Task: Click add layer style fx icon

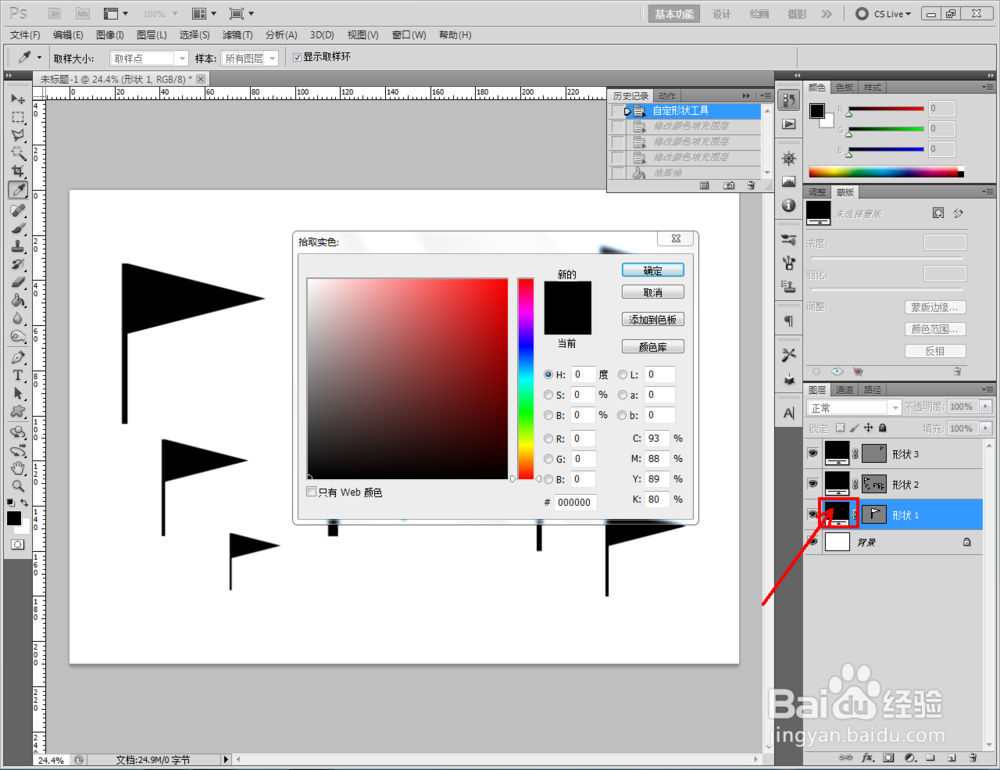Action: (867, 758)
